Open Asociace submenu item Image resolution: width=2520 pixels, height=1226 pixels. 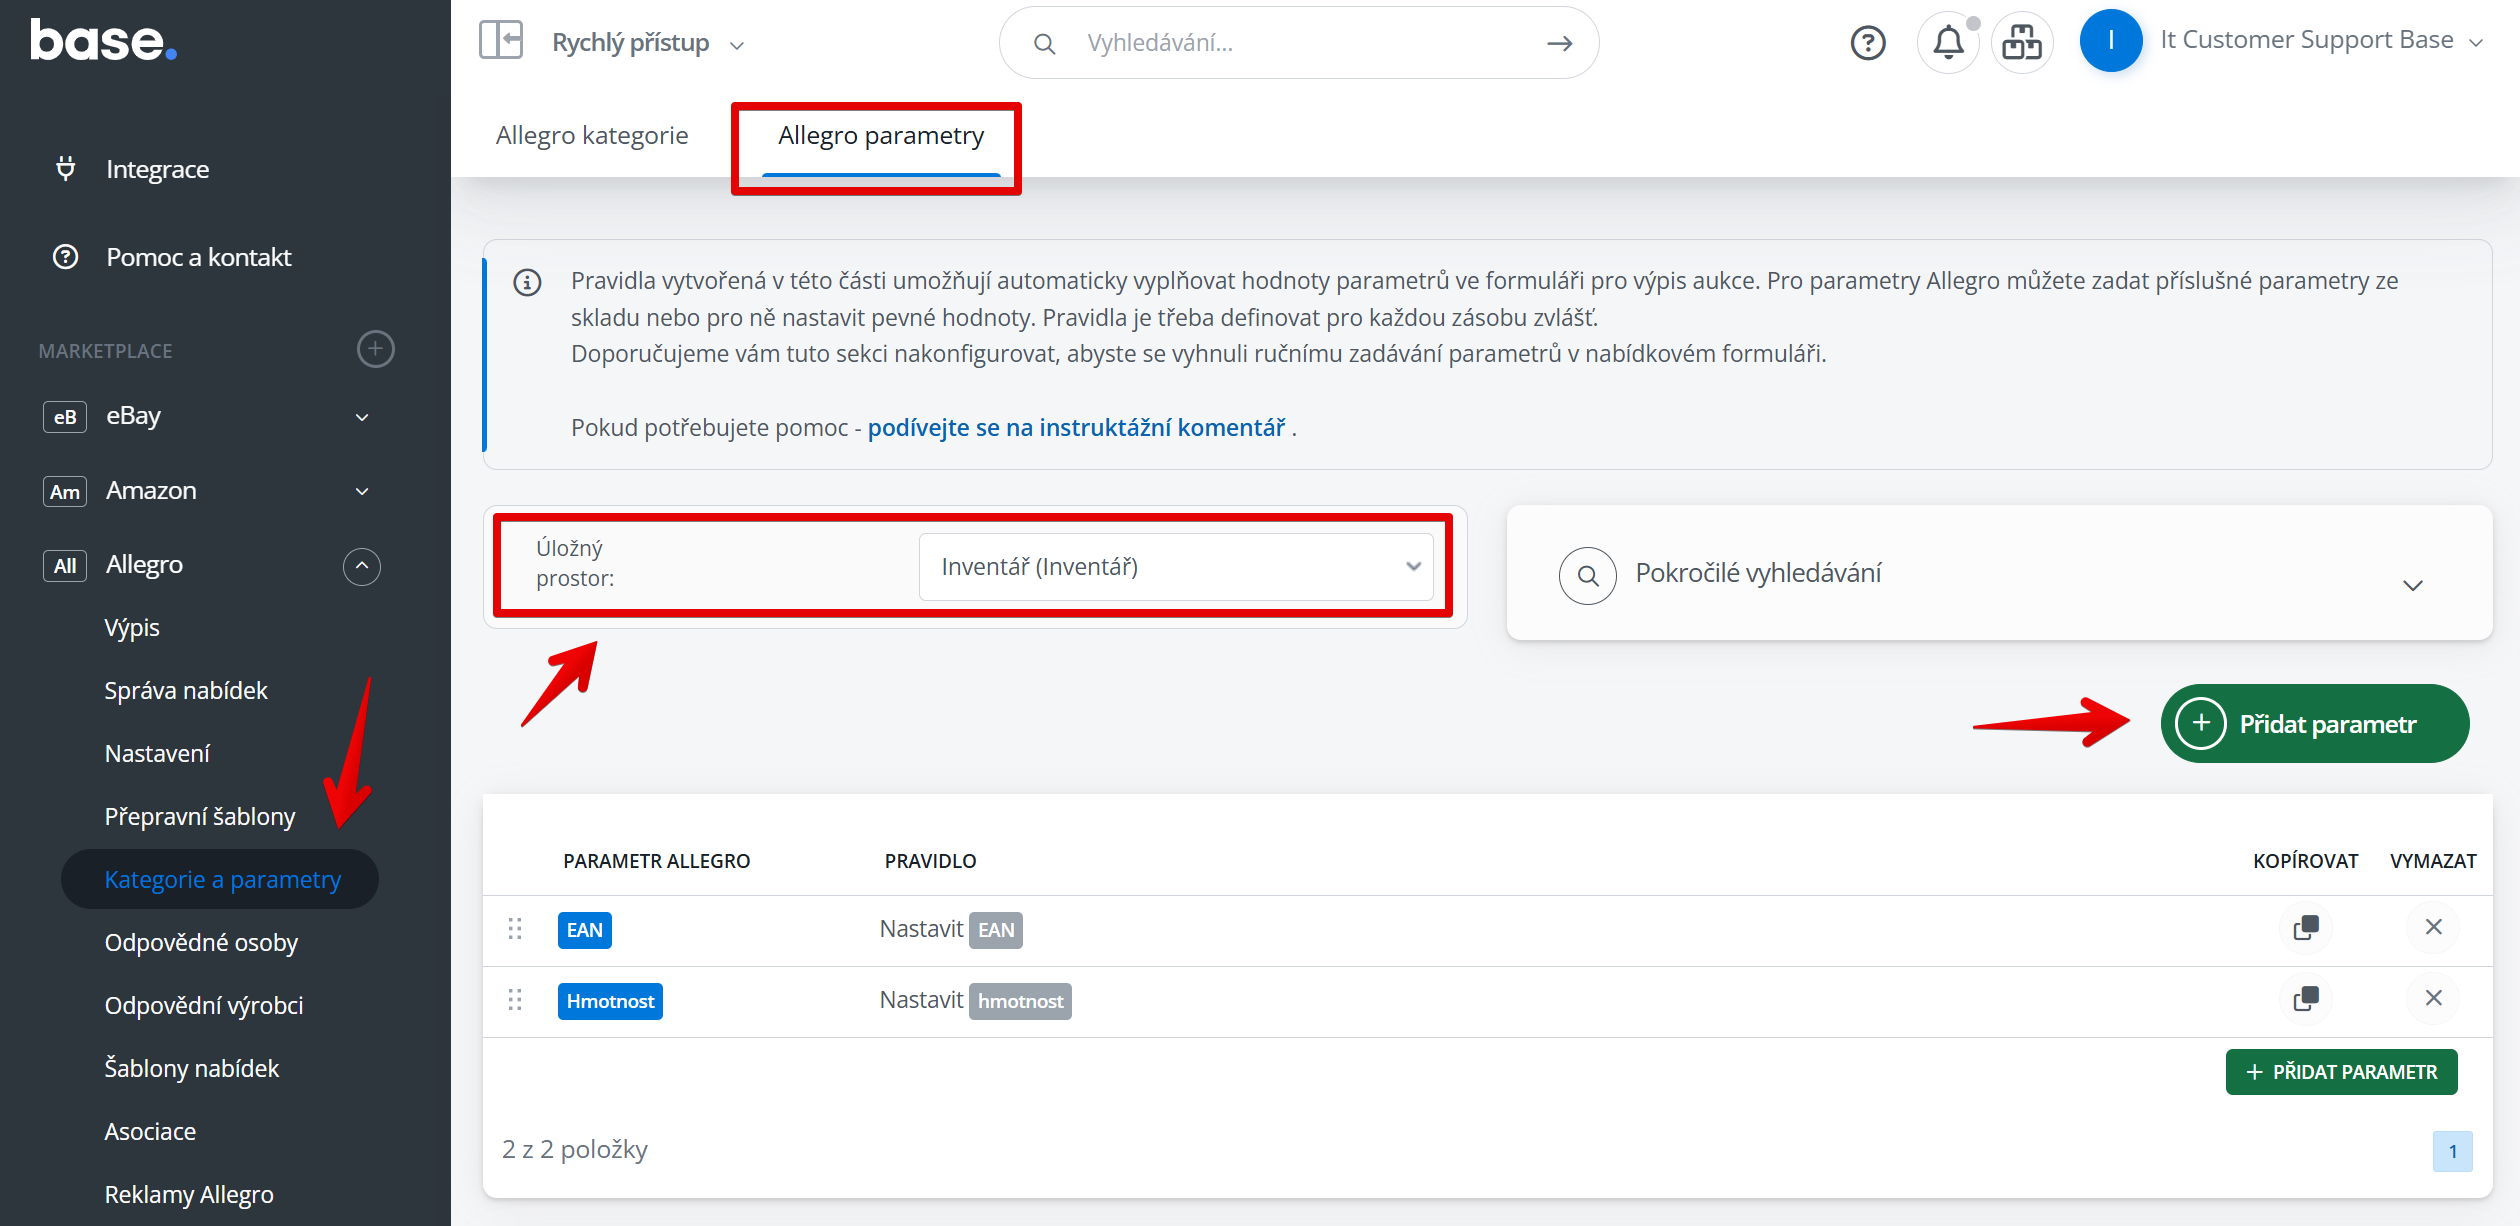pyautogui.click(x=150, y=1132)
